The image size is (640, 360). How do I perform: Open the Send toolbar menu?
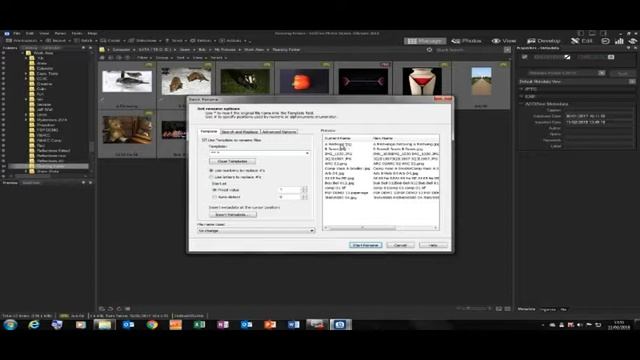pos(176,41)
